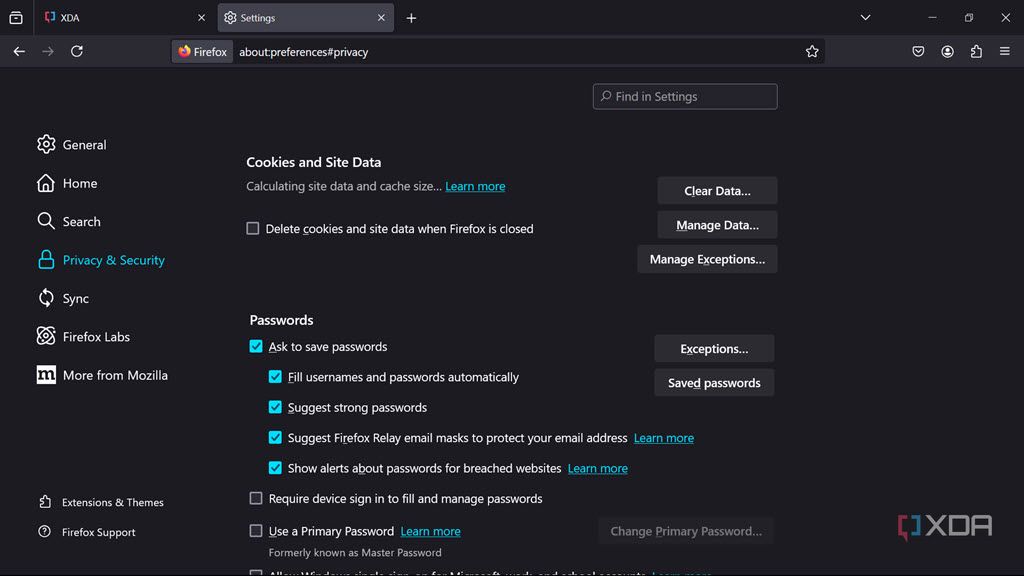The width and height of the screenshot is (1024, 576).
Task: Open the General settings category
Action: pos(72,144)
